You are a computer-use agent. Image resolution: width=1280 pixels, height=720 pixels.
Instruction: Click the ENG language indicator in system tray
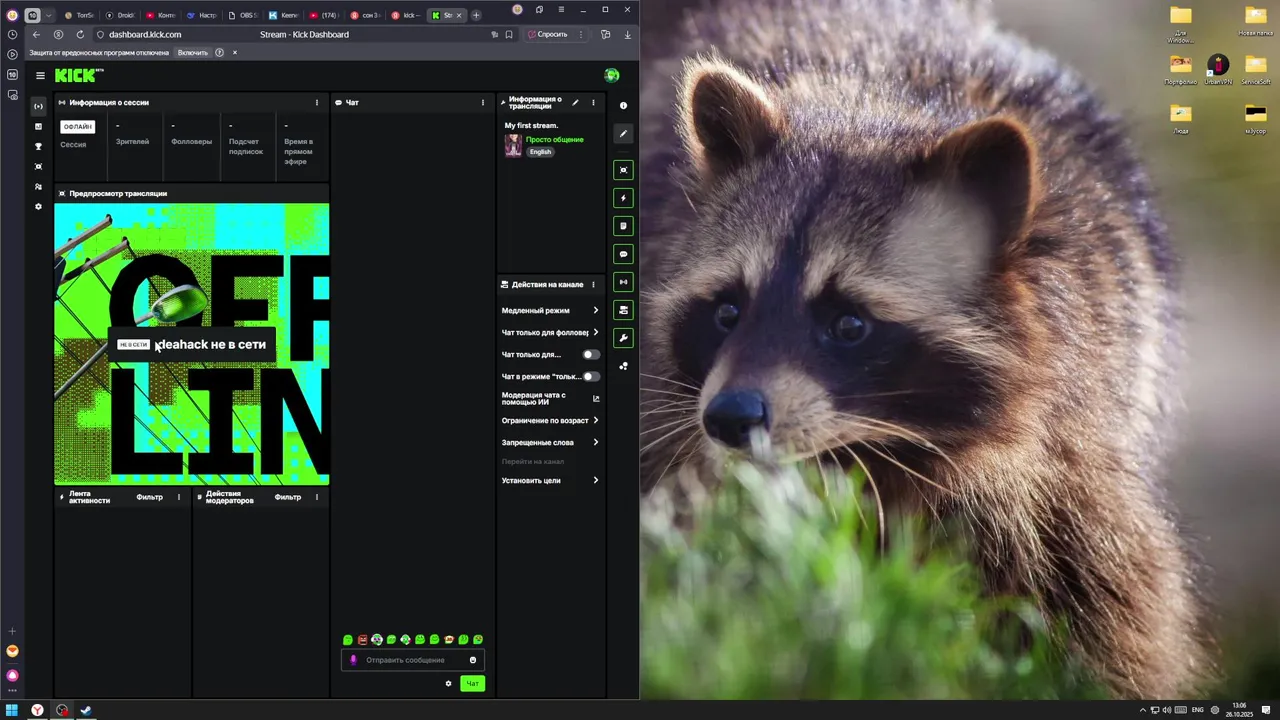click(x=1197, y=710)
